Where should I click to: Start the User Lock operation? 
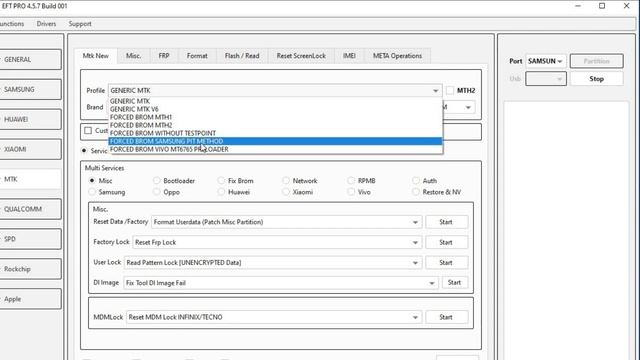(446, 263)
